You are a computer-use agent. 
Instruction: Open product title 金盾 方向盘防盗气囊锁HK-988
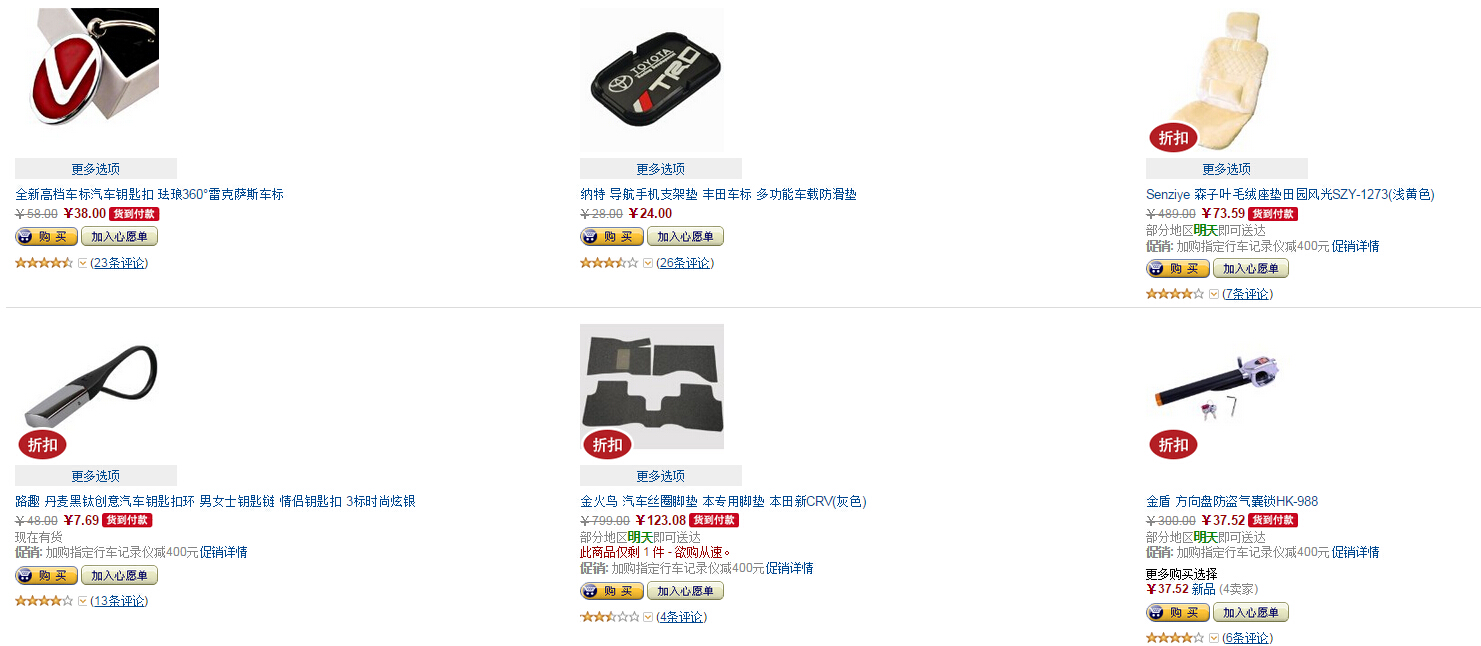(1232, 501)
